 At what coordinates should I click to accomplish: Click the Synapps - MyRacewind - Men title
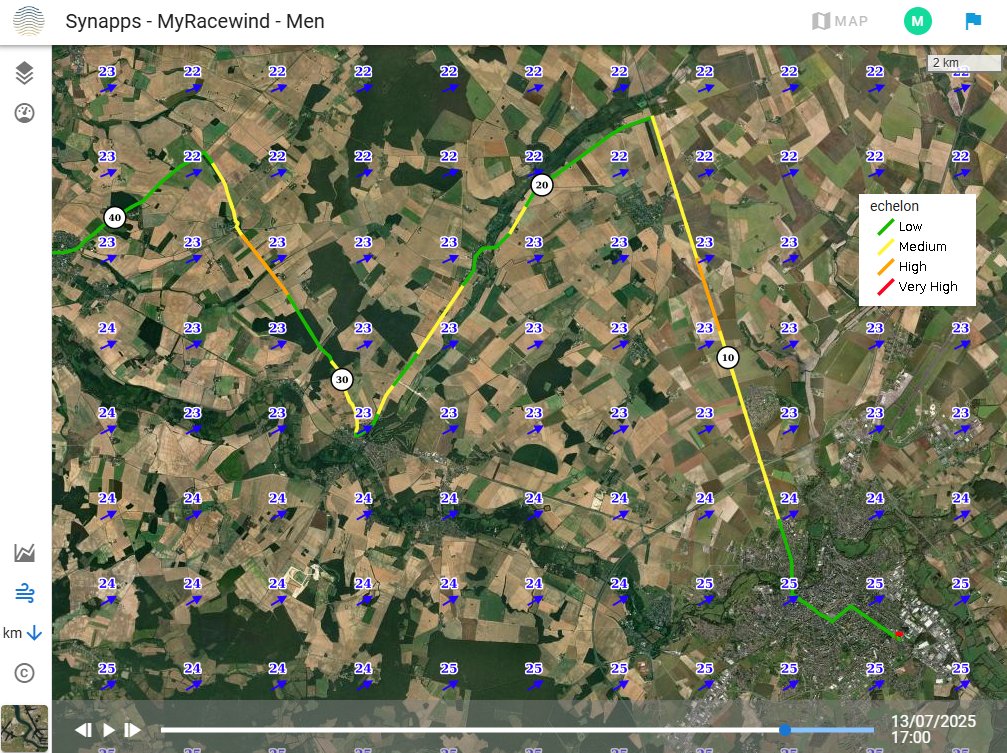[x=195, y=21]
